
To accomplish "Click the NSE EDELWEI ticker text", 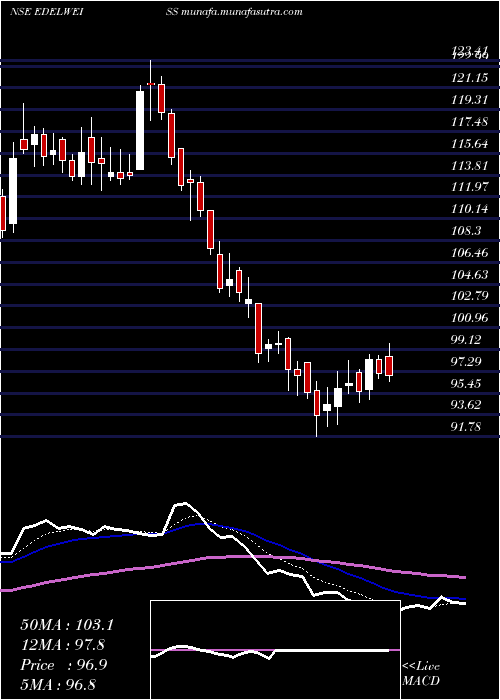I will [47, 12].
